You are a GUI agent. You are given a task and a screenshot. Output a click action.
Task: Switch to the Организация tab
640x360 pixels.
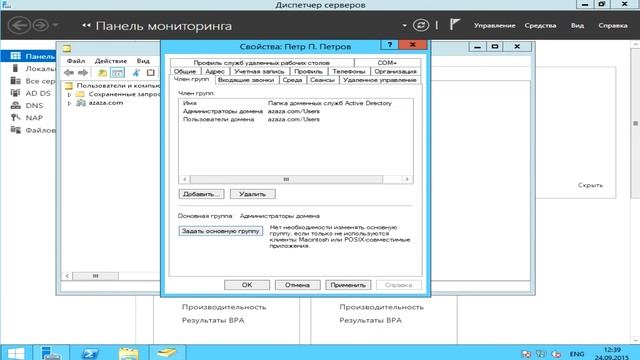point(395,71)
